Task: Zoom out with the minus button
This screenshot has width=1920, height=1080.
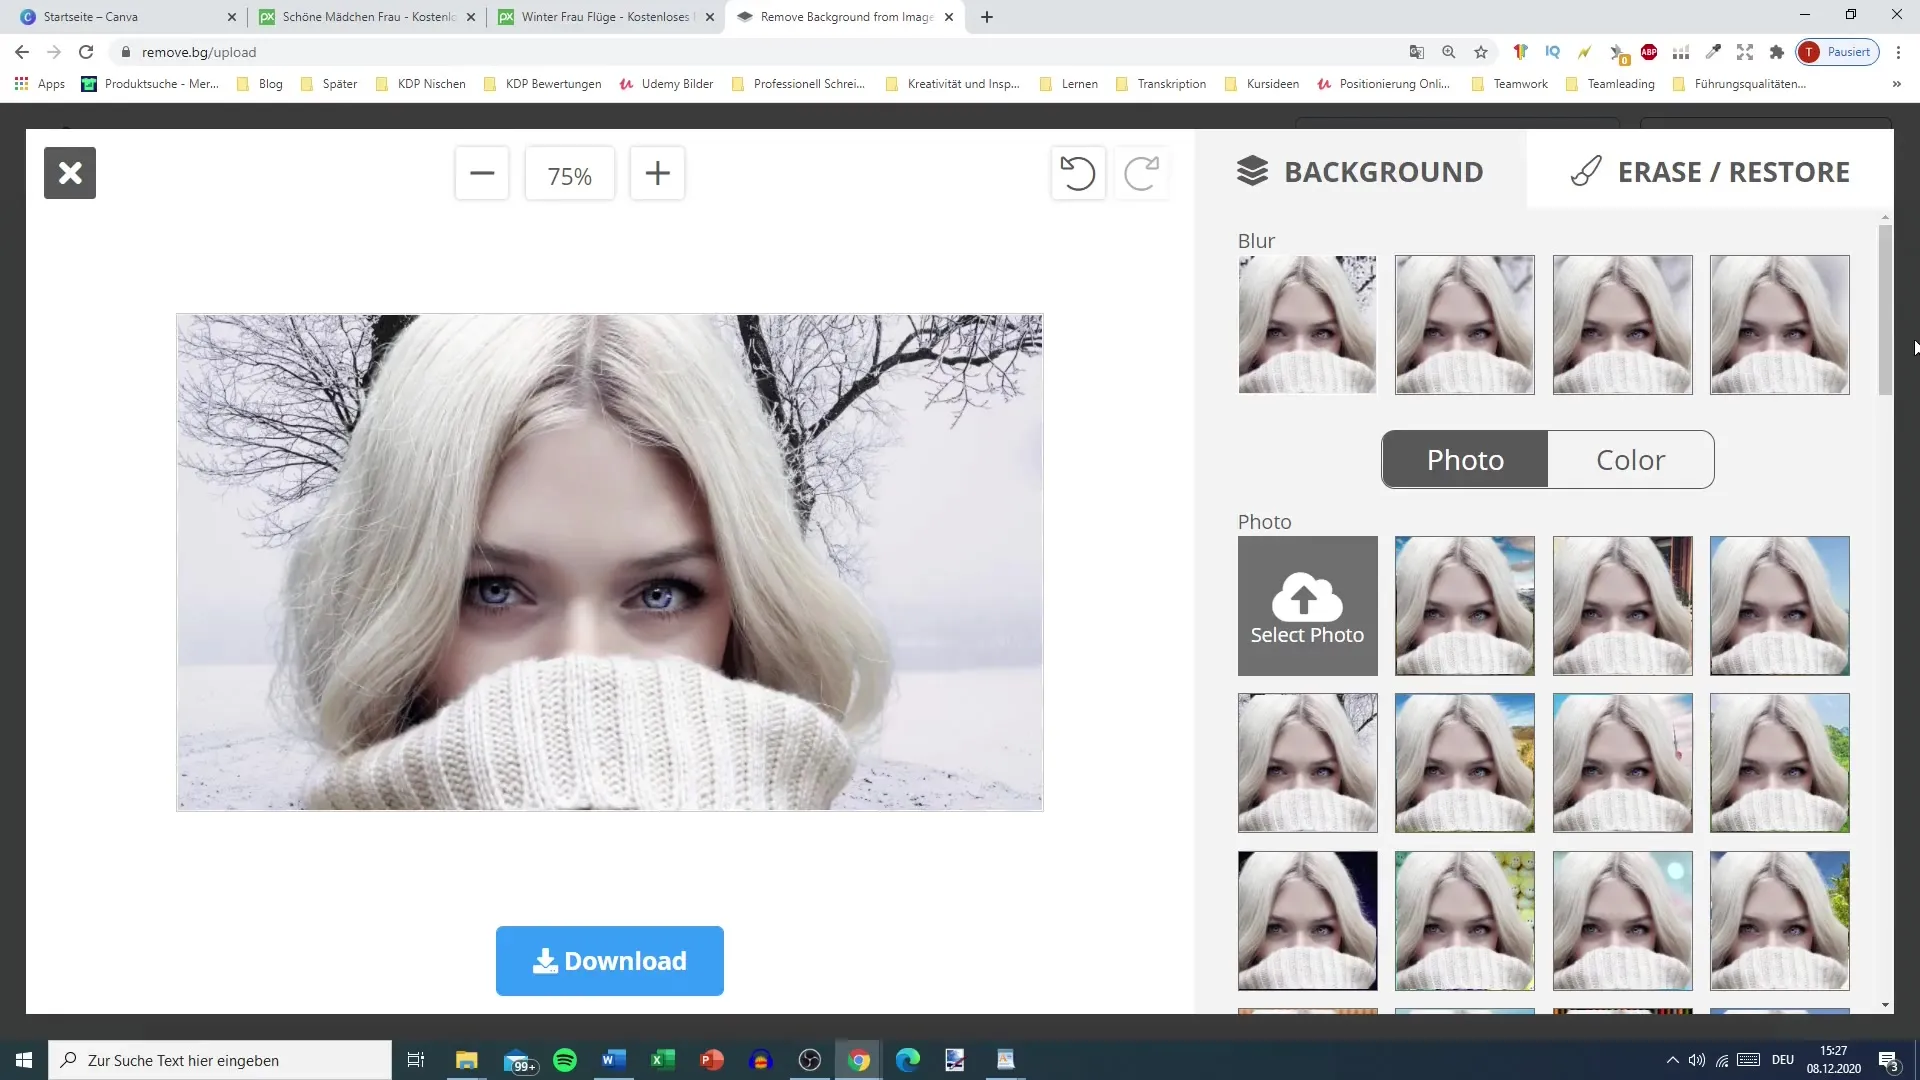Action: [x=482, y=173]
